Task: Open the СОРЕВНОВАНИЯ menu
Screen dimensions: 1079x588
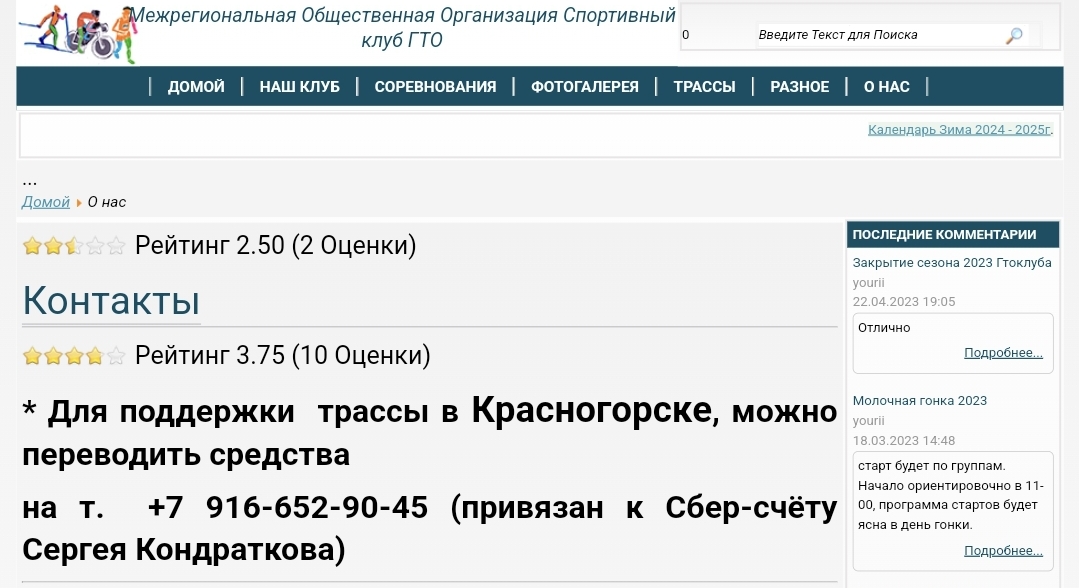Action: [435, 87]
